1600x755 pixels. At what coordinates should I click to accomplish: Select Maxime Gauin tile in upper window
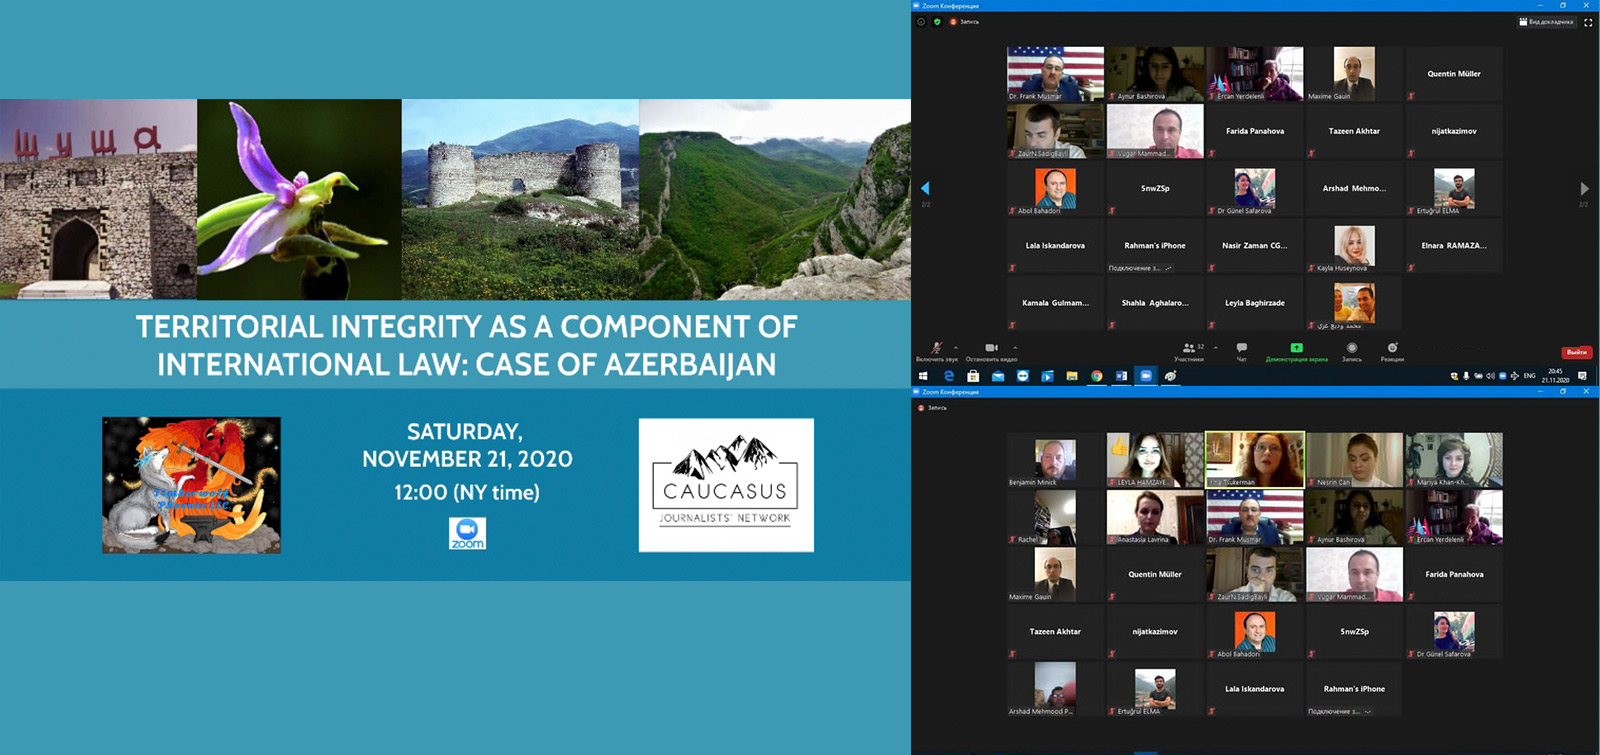pos(1354,74)
